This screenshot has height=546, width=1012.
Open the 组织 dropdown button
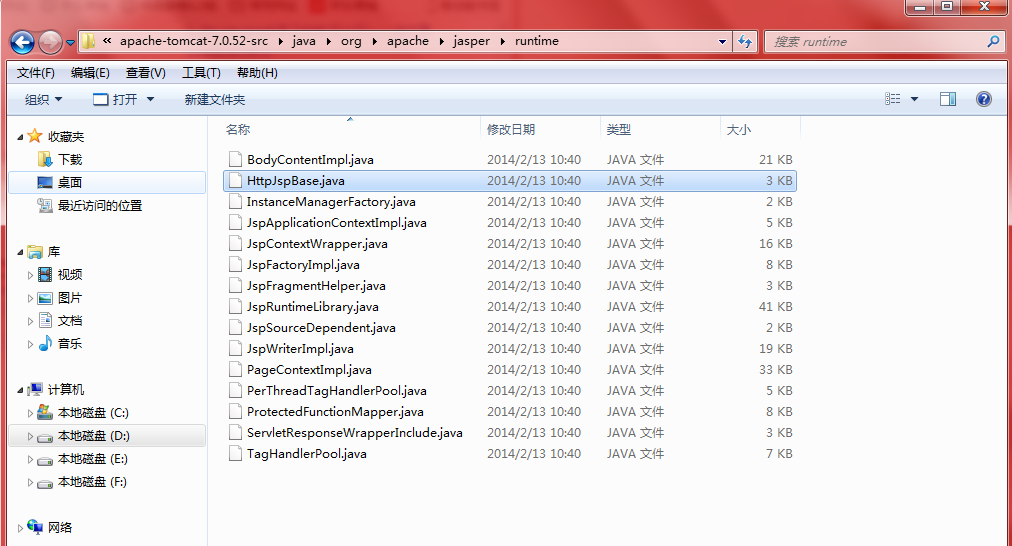pyautogui.click(x=43, y=99)
